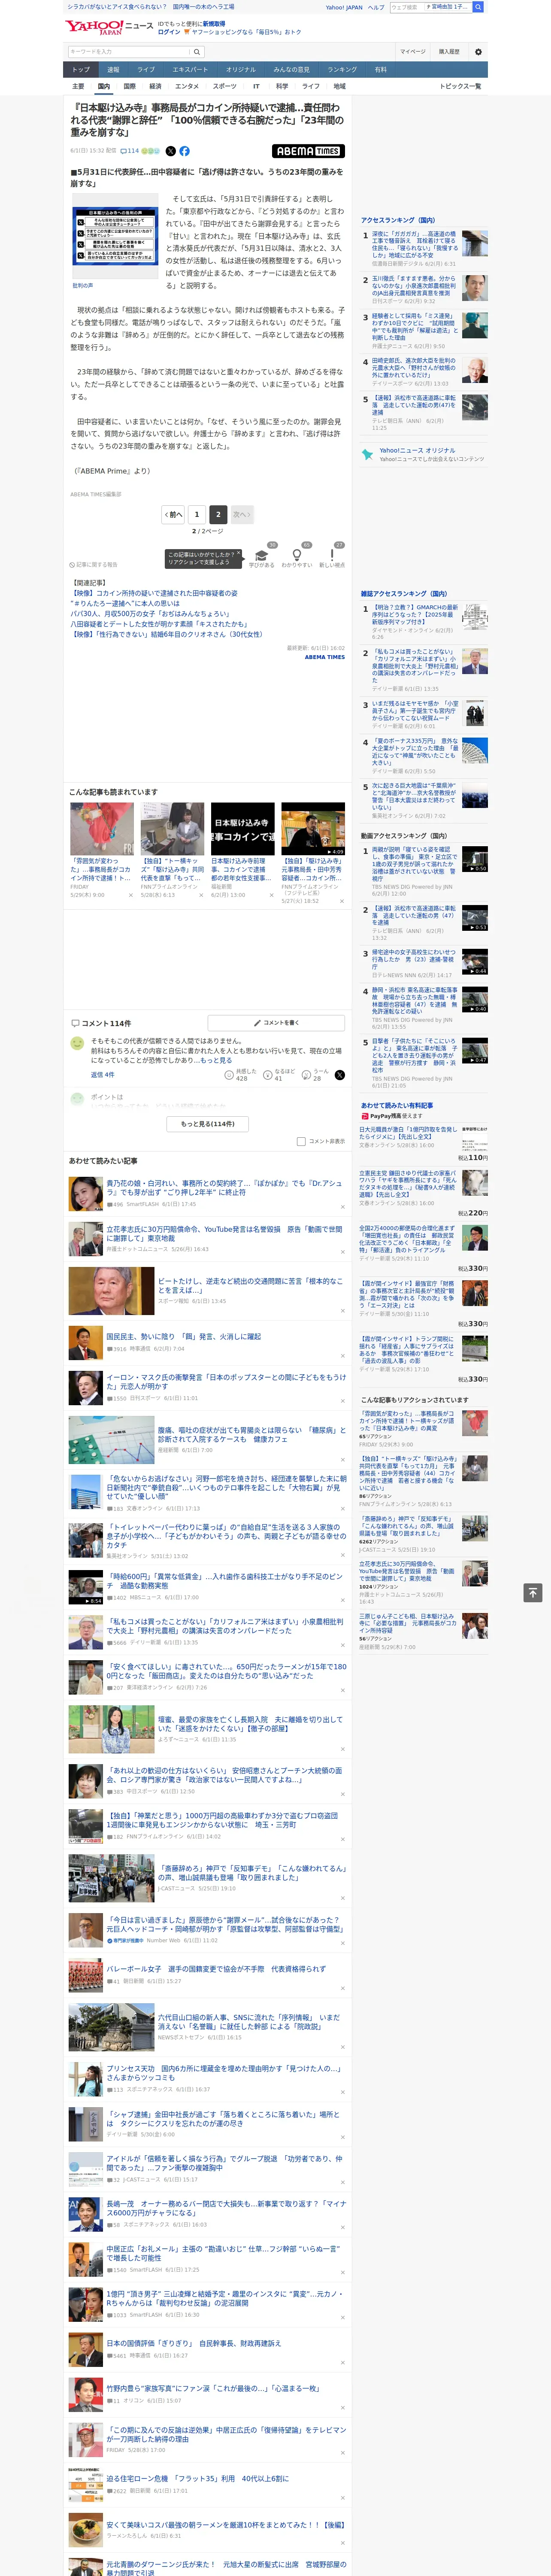Viewport: 551px width, 2576px height.
Task: Toggle the コメント非表示 checkbox
Action: (x=301, y=1141)
